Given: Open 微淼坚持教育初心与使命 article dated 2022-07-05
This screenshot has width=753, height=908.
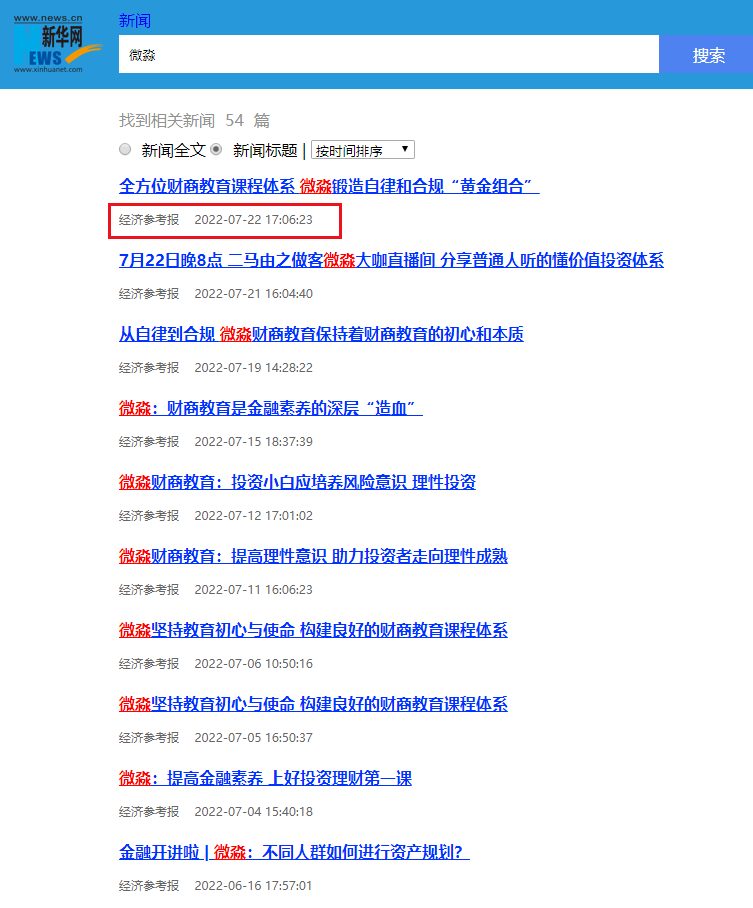Looking at the screenshot, I should coord(313,705).
